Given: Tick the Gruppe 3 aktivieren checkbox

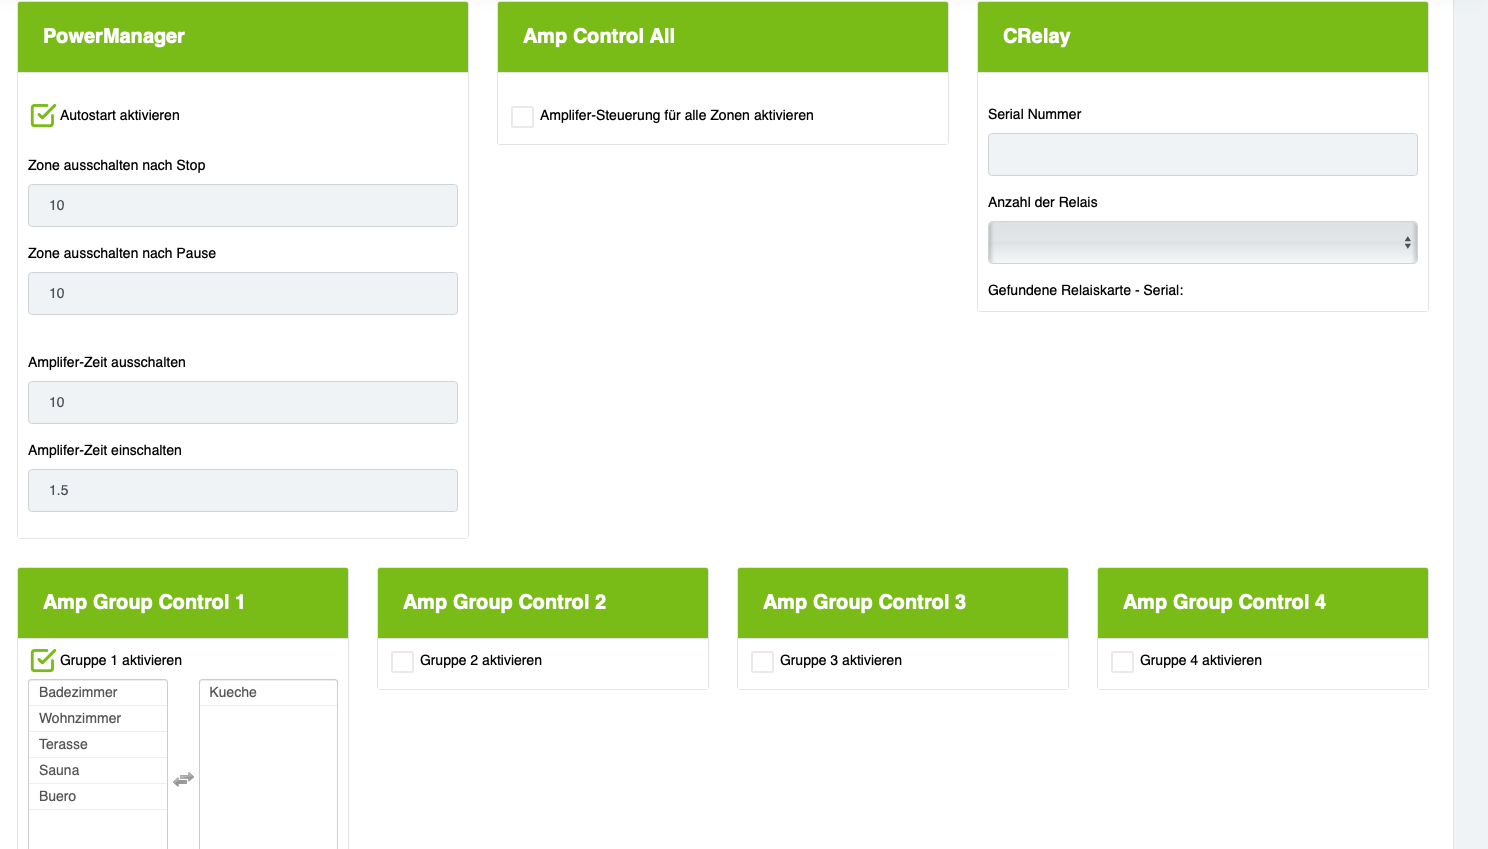Looking at the screenshot, I should (762, 661).
